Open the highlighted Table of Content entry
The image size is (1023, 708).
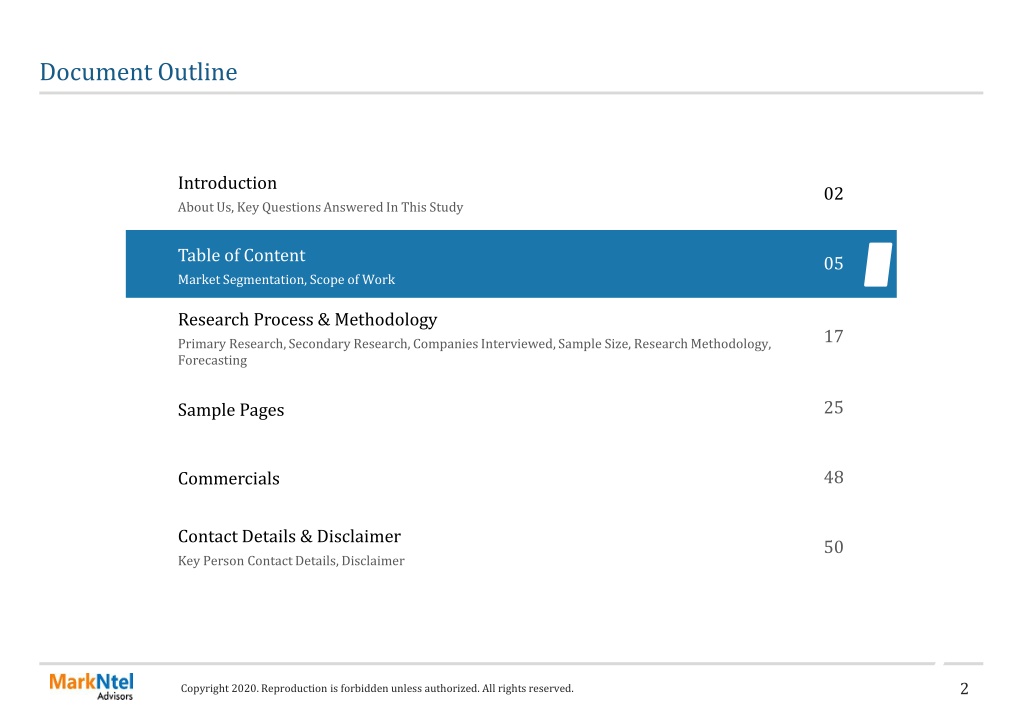click(x=511, y=264)
